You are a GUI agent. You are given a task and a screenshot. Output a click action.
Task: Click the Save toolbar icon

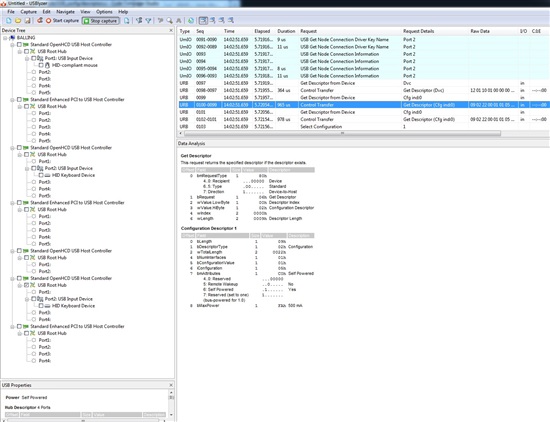tap(27, 21)
